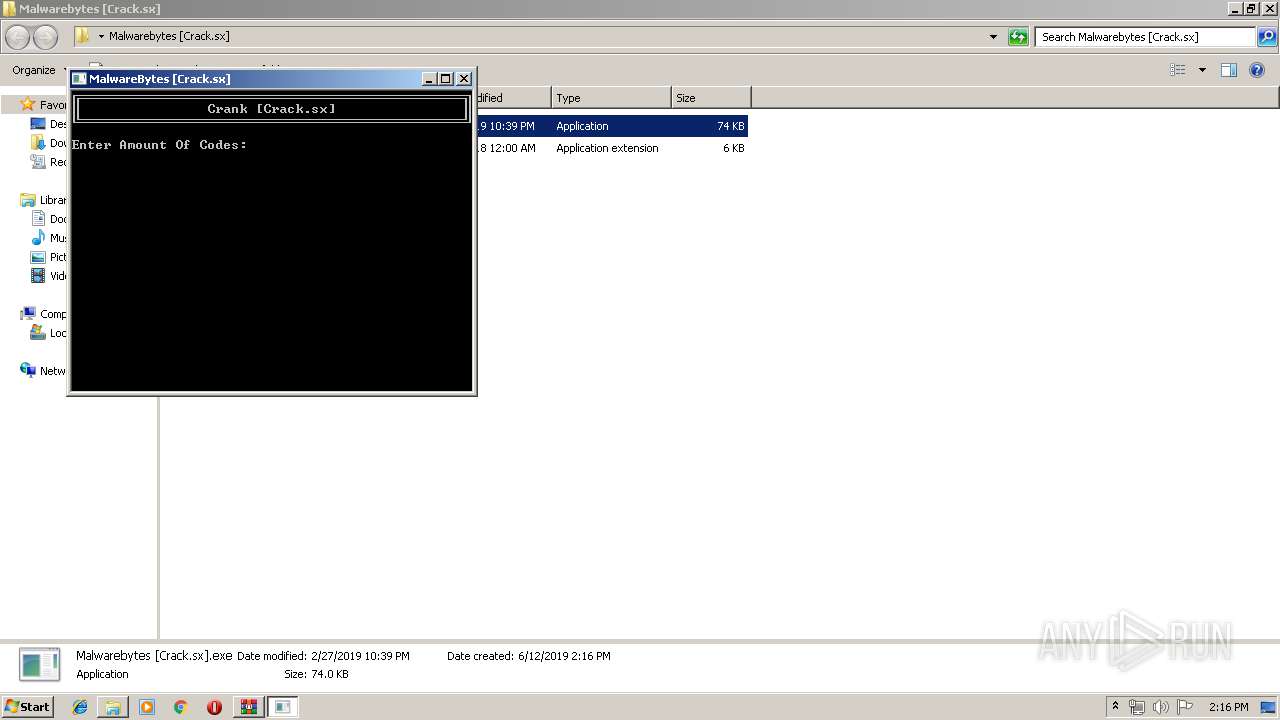Show hidden tray icons arrow
Image resolution: width=1280 pixels, height=720 pixels.
click(1116, 707)
